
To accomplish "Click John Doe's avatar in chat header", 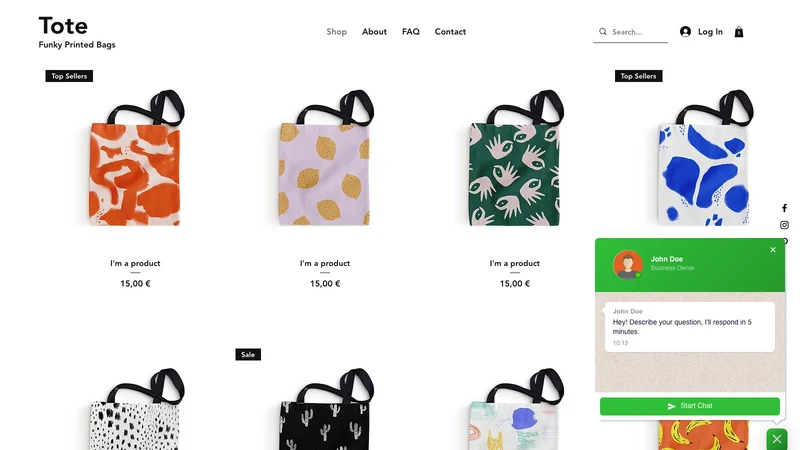I will (628, 265).
